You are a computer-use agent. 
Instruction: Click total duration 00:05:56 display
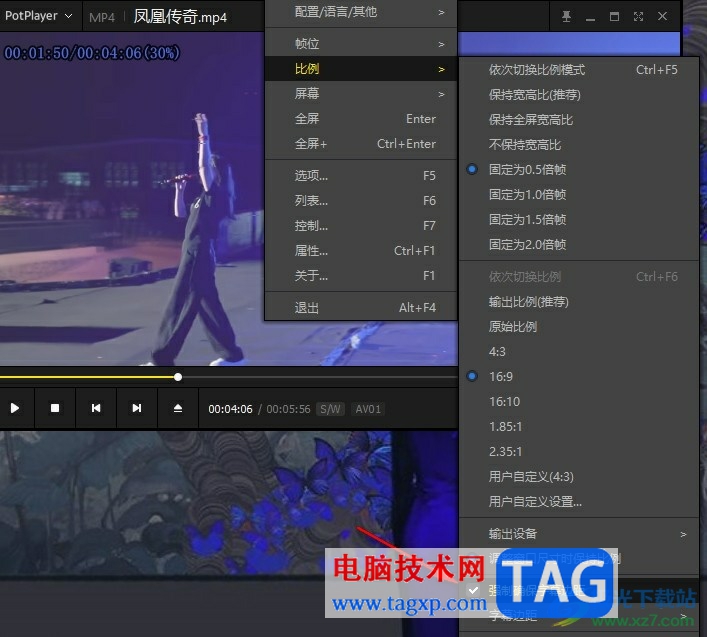coord(288,409)
